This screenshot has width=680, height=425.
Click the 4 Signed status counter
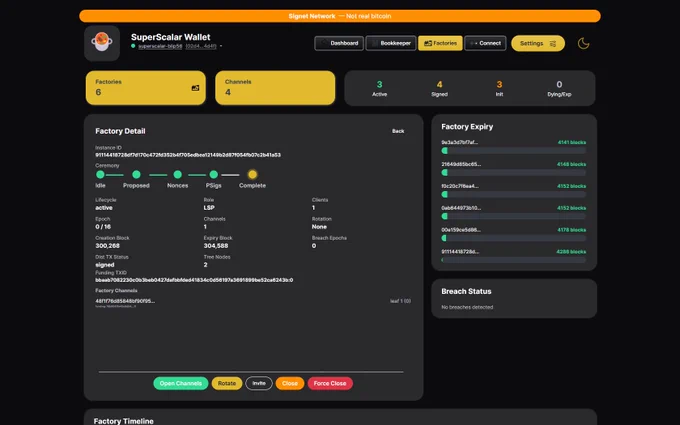click(x=439, y=88)
